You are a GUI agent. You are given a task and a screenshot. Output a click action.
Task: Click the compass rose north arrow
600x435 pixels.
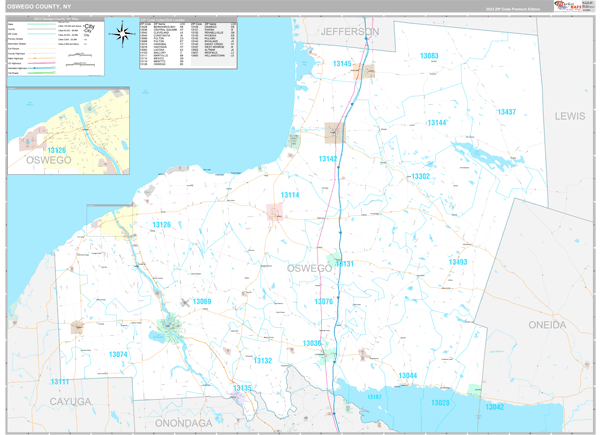point(123,34)
